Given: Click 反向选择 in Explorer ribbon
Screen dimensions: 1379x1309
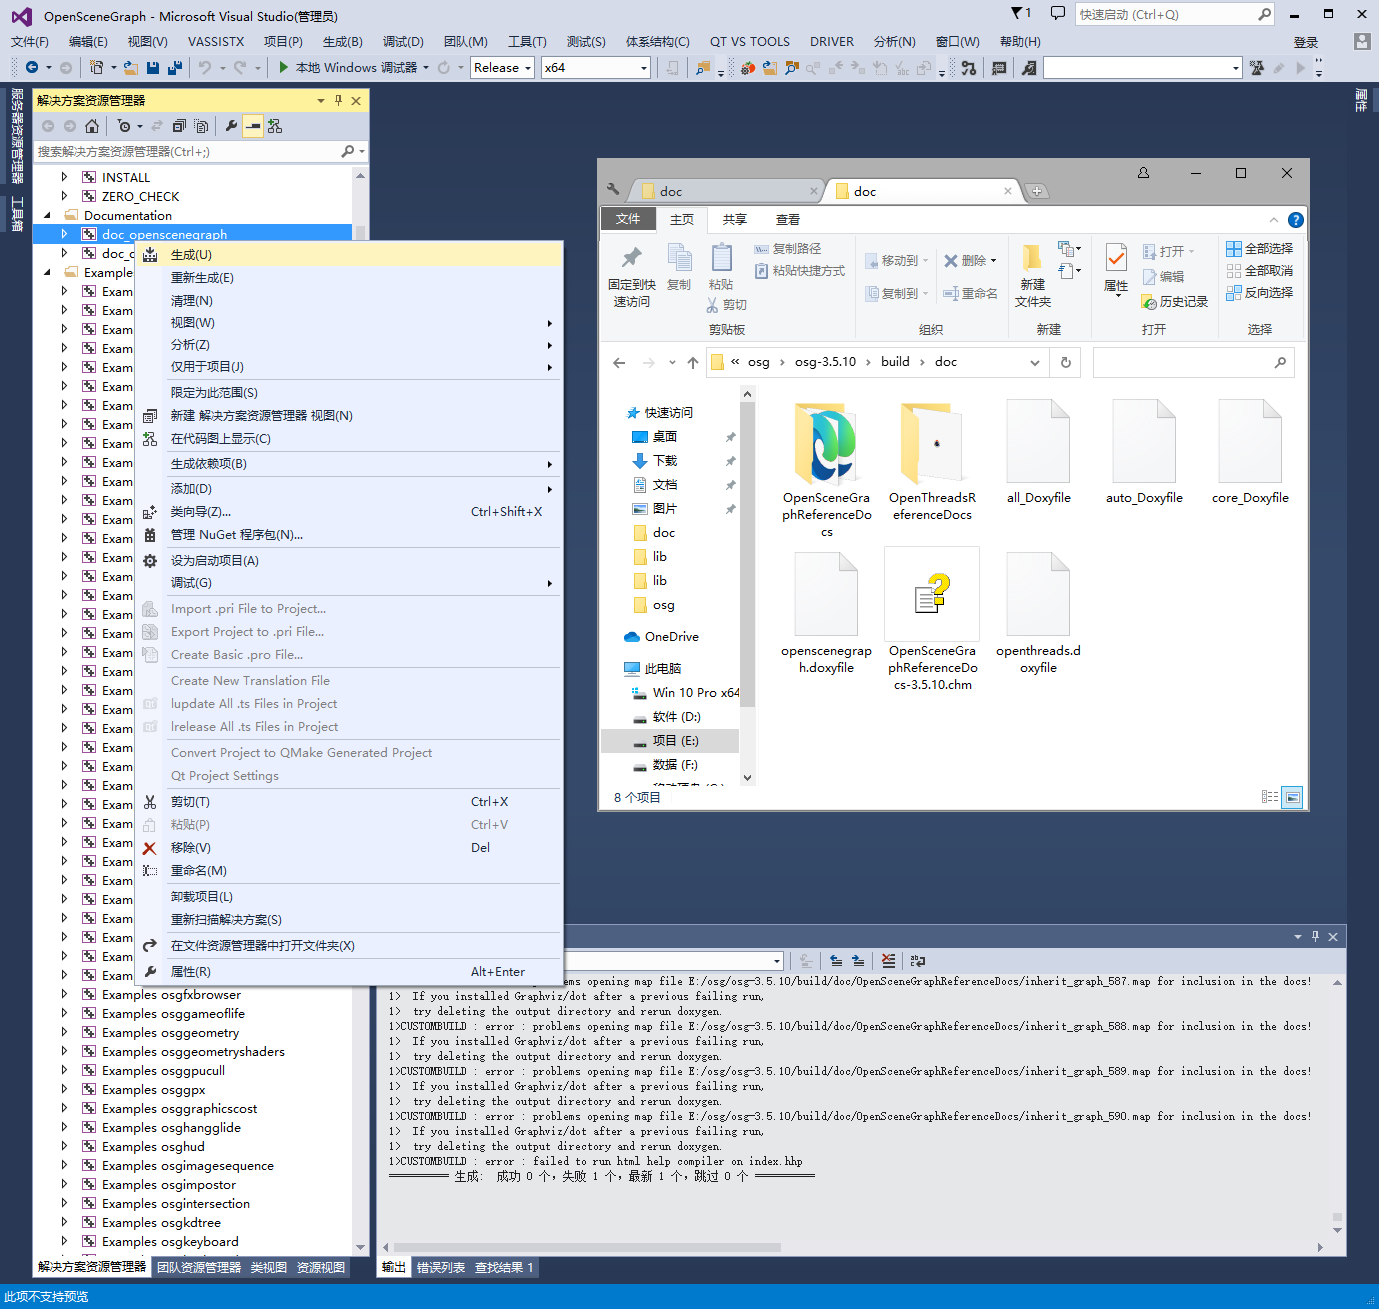Looking at the screenshot, I should tap(1259, 292).
